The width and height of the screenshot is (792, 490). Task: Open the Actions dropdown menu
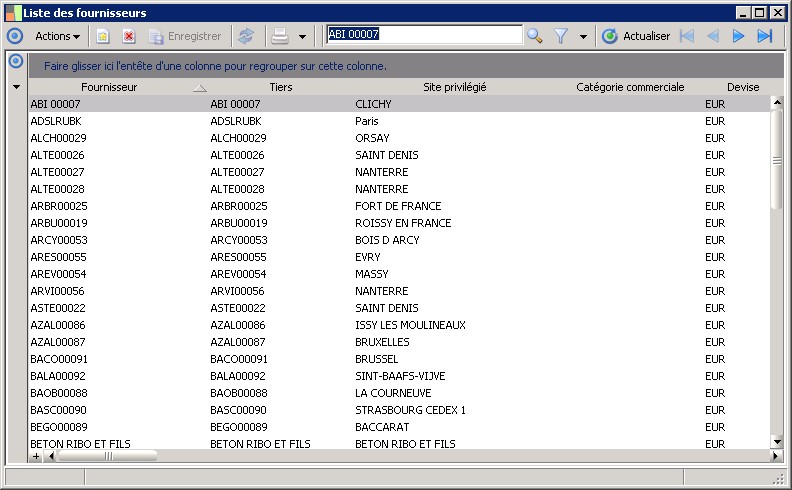tap(57, 36)
